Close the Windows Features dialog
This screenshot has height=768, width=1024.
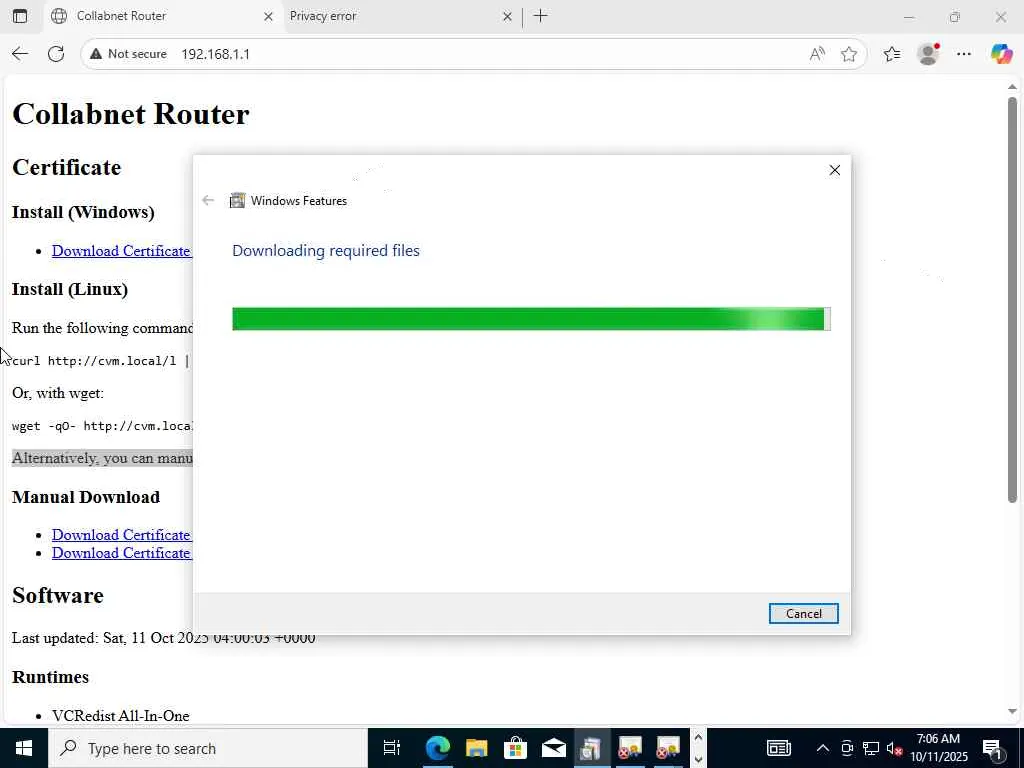tap(834, 170)
